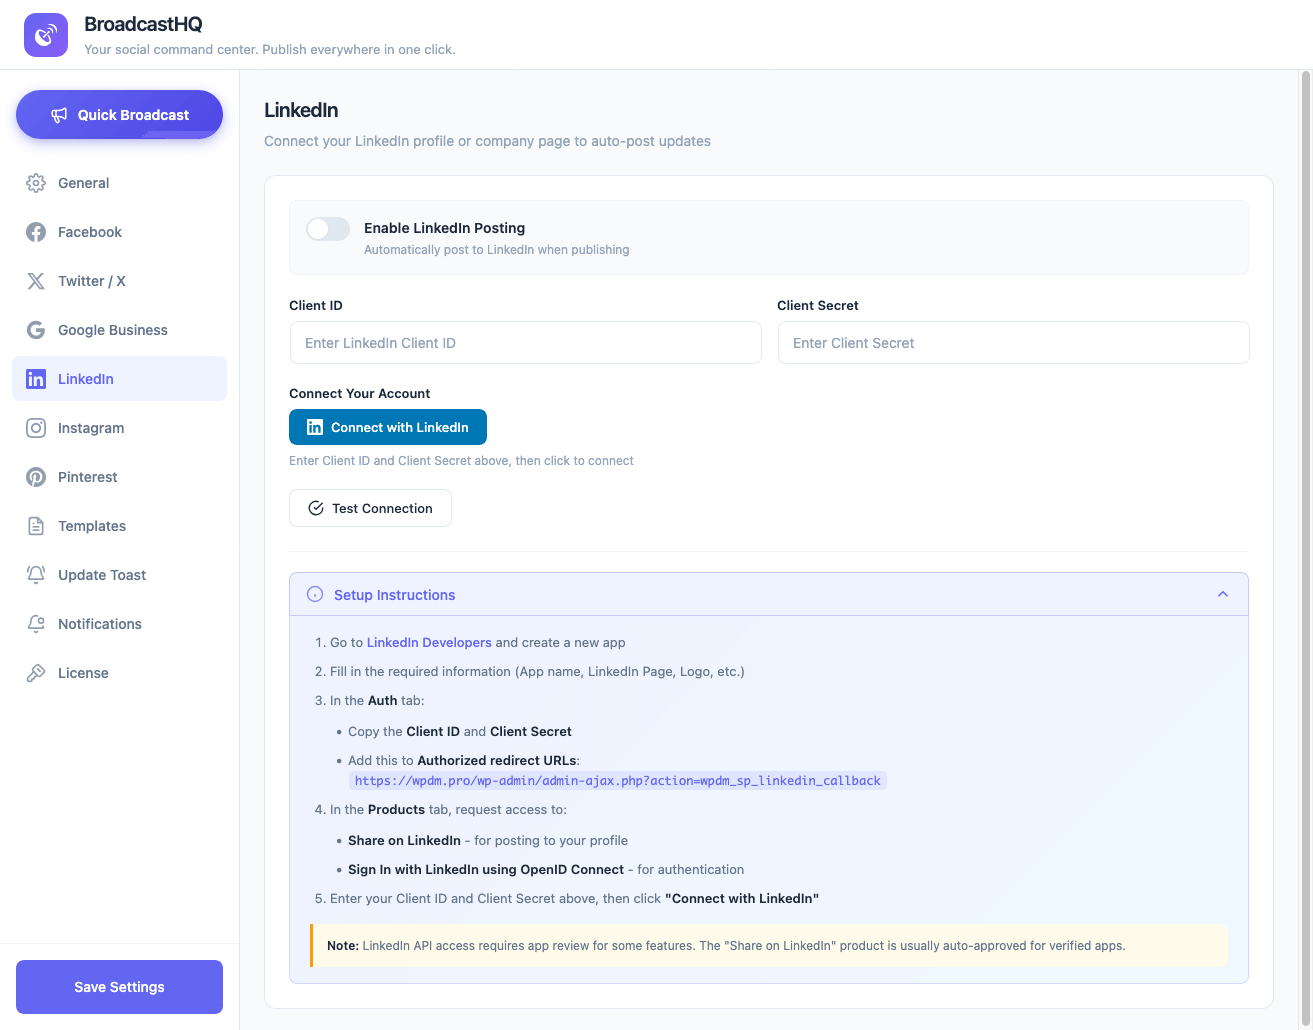Click into the Client ID field

pos(525,343)
